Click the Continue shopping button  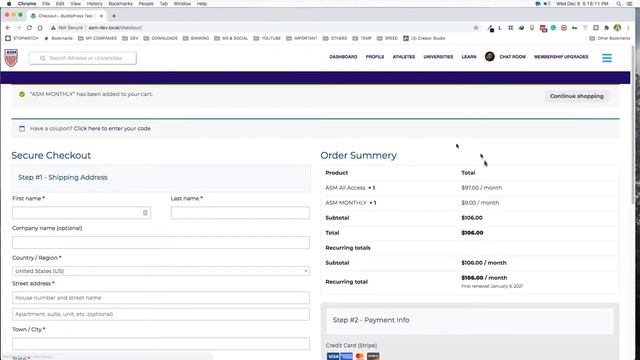[x=576, y=96]
